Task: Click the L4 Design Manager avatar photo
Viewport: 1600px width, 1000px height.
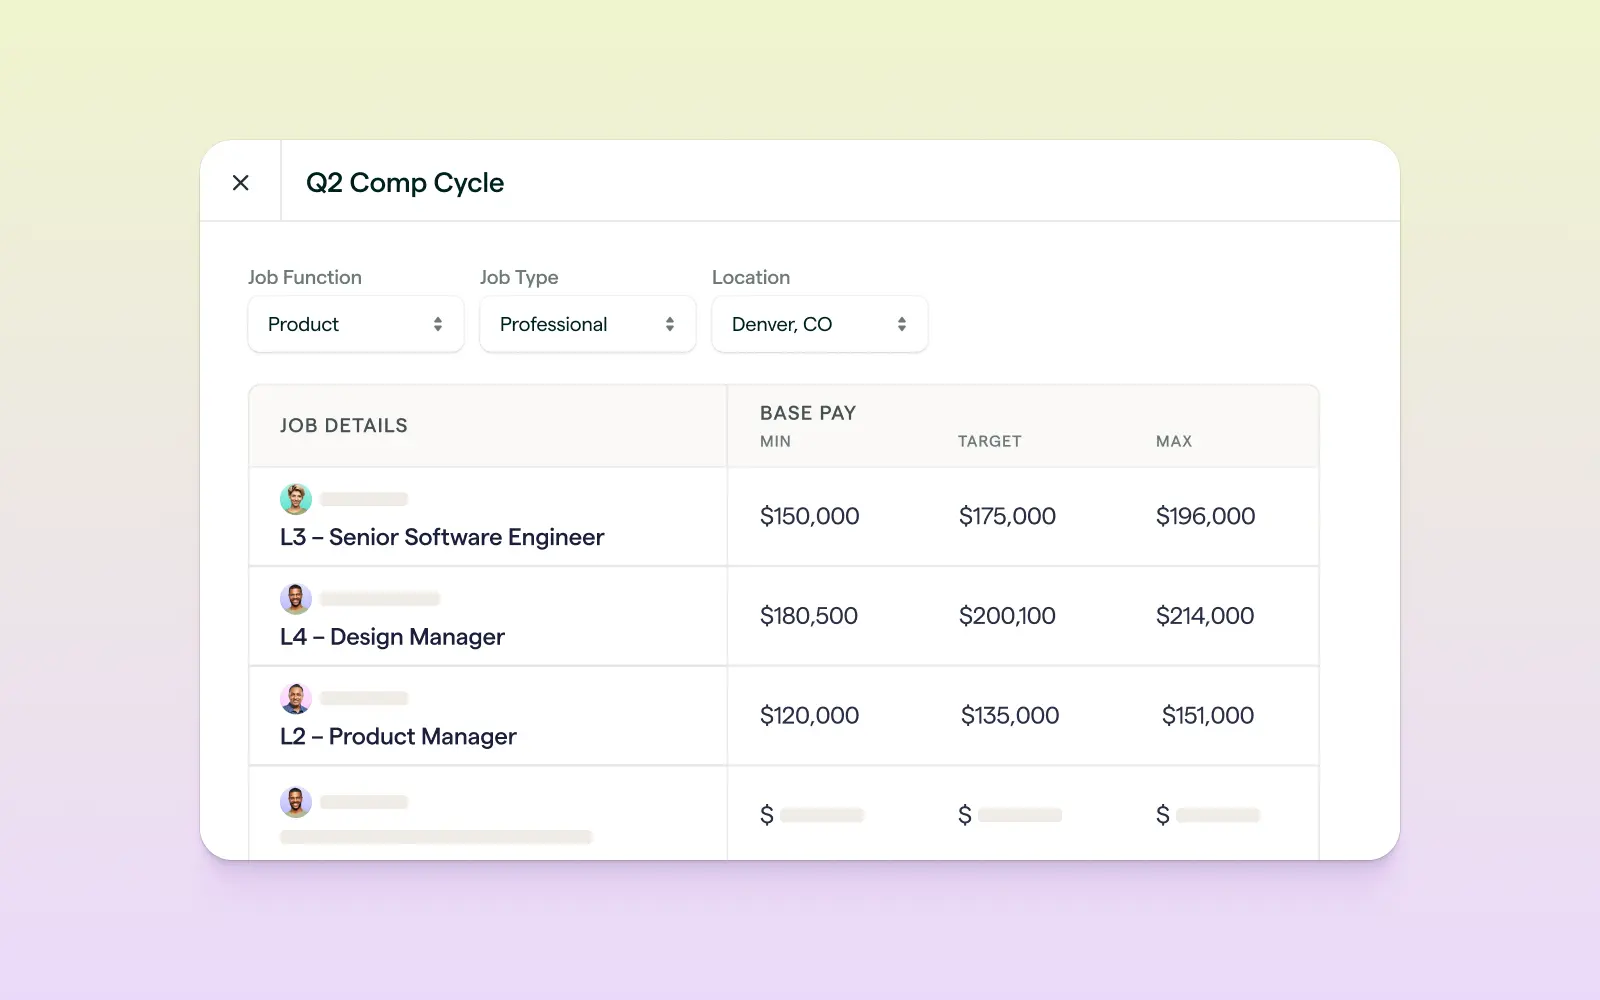Action: (296, 598)
